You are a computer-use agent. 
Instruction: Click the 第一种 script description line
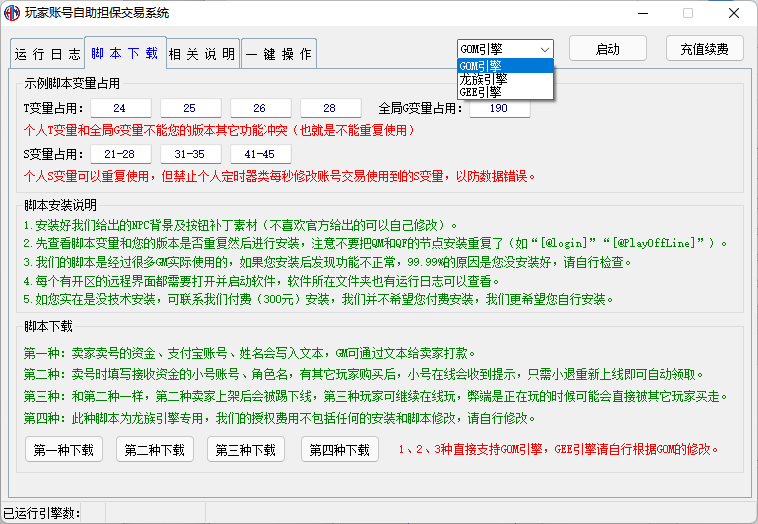tap(249, 353)
